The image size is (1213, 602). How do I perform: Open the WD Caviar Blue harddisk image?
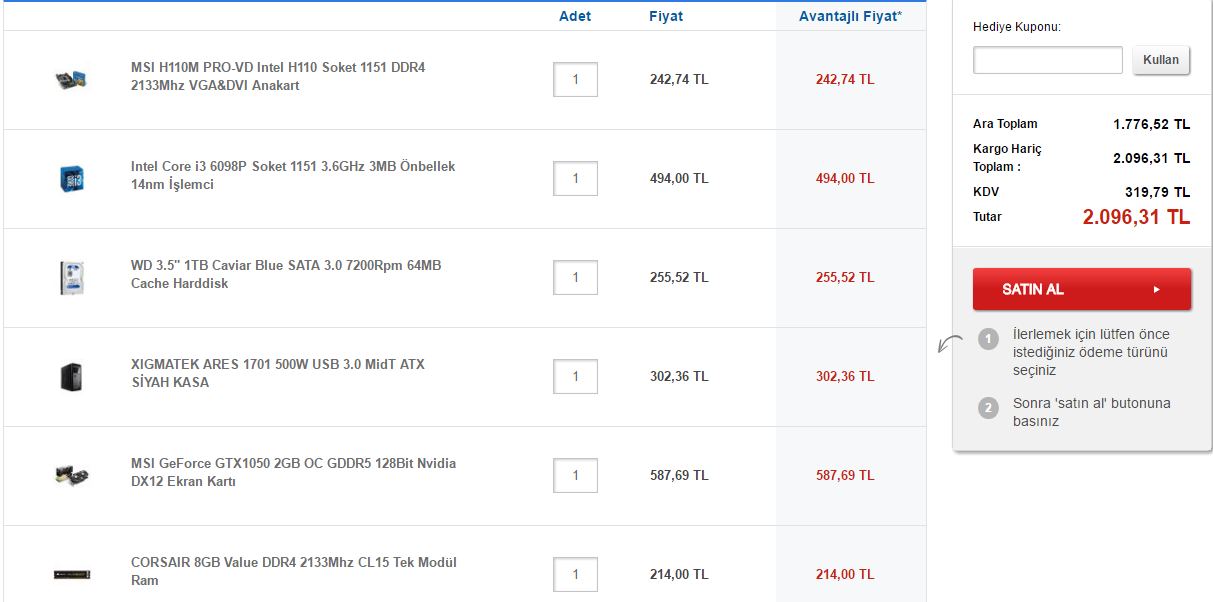pyautogui.click(x=71, y=277)
